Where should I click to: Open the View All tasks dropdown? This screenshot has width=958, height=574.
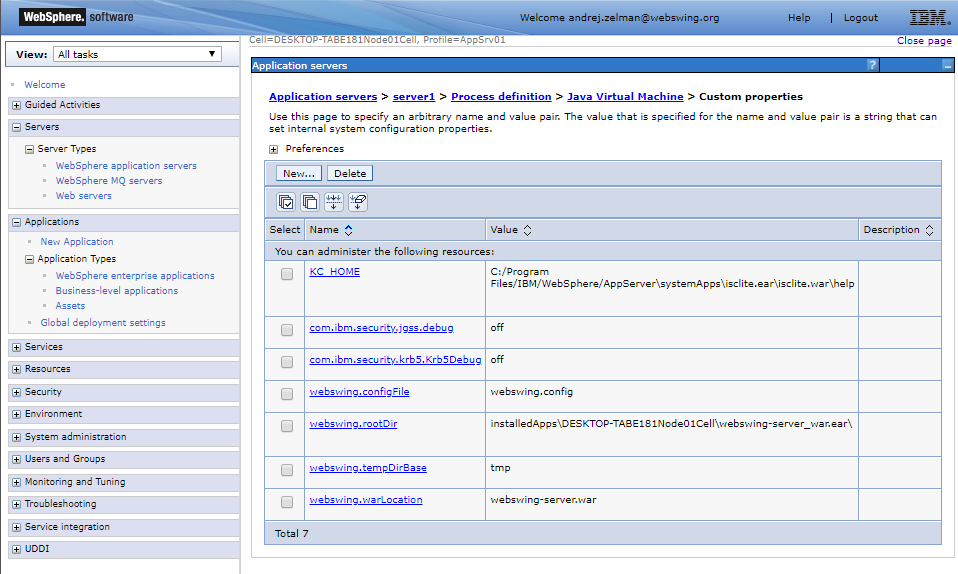[137, 54]
